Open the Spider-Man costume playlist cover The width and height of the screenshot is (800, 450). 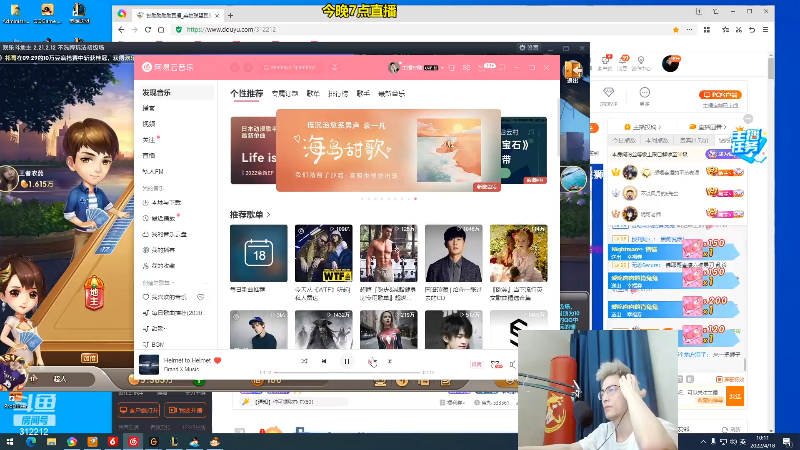pyautogui.click(x=388, y=330)
